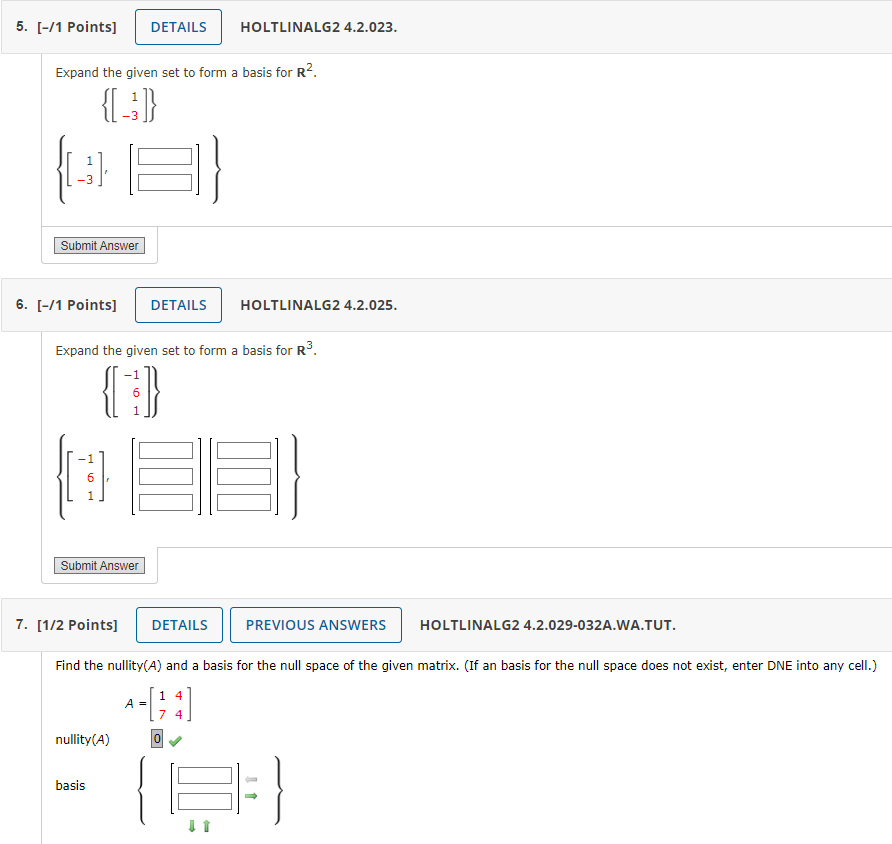Click the green checkmark beside nullity(A)
892x844 pixels.
point(174,738)
